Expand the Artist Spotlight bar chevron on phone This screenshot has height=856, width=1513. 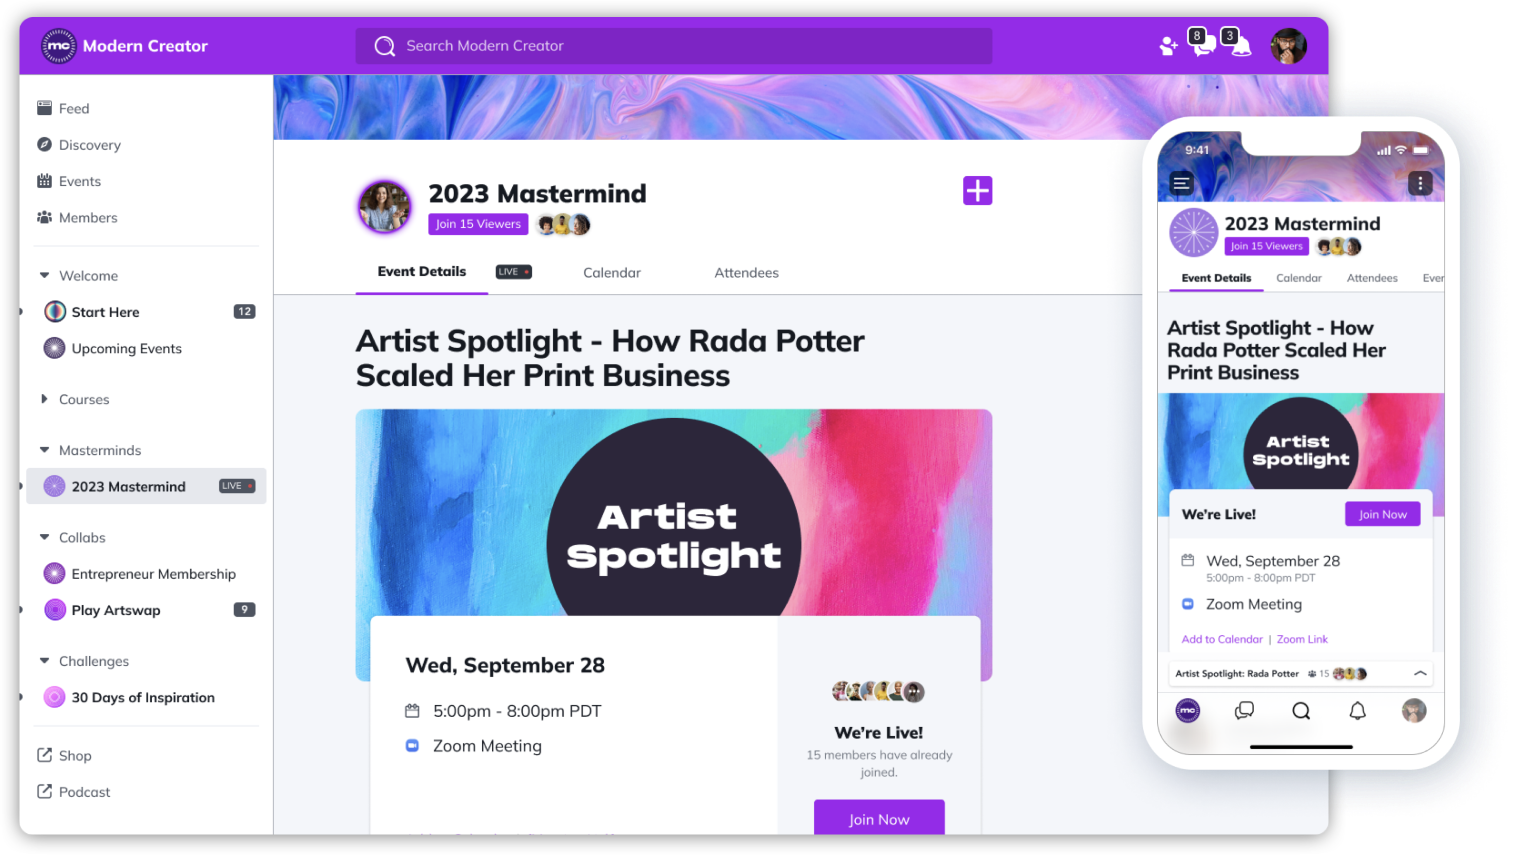coord(1420,674)
